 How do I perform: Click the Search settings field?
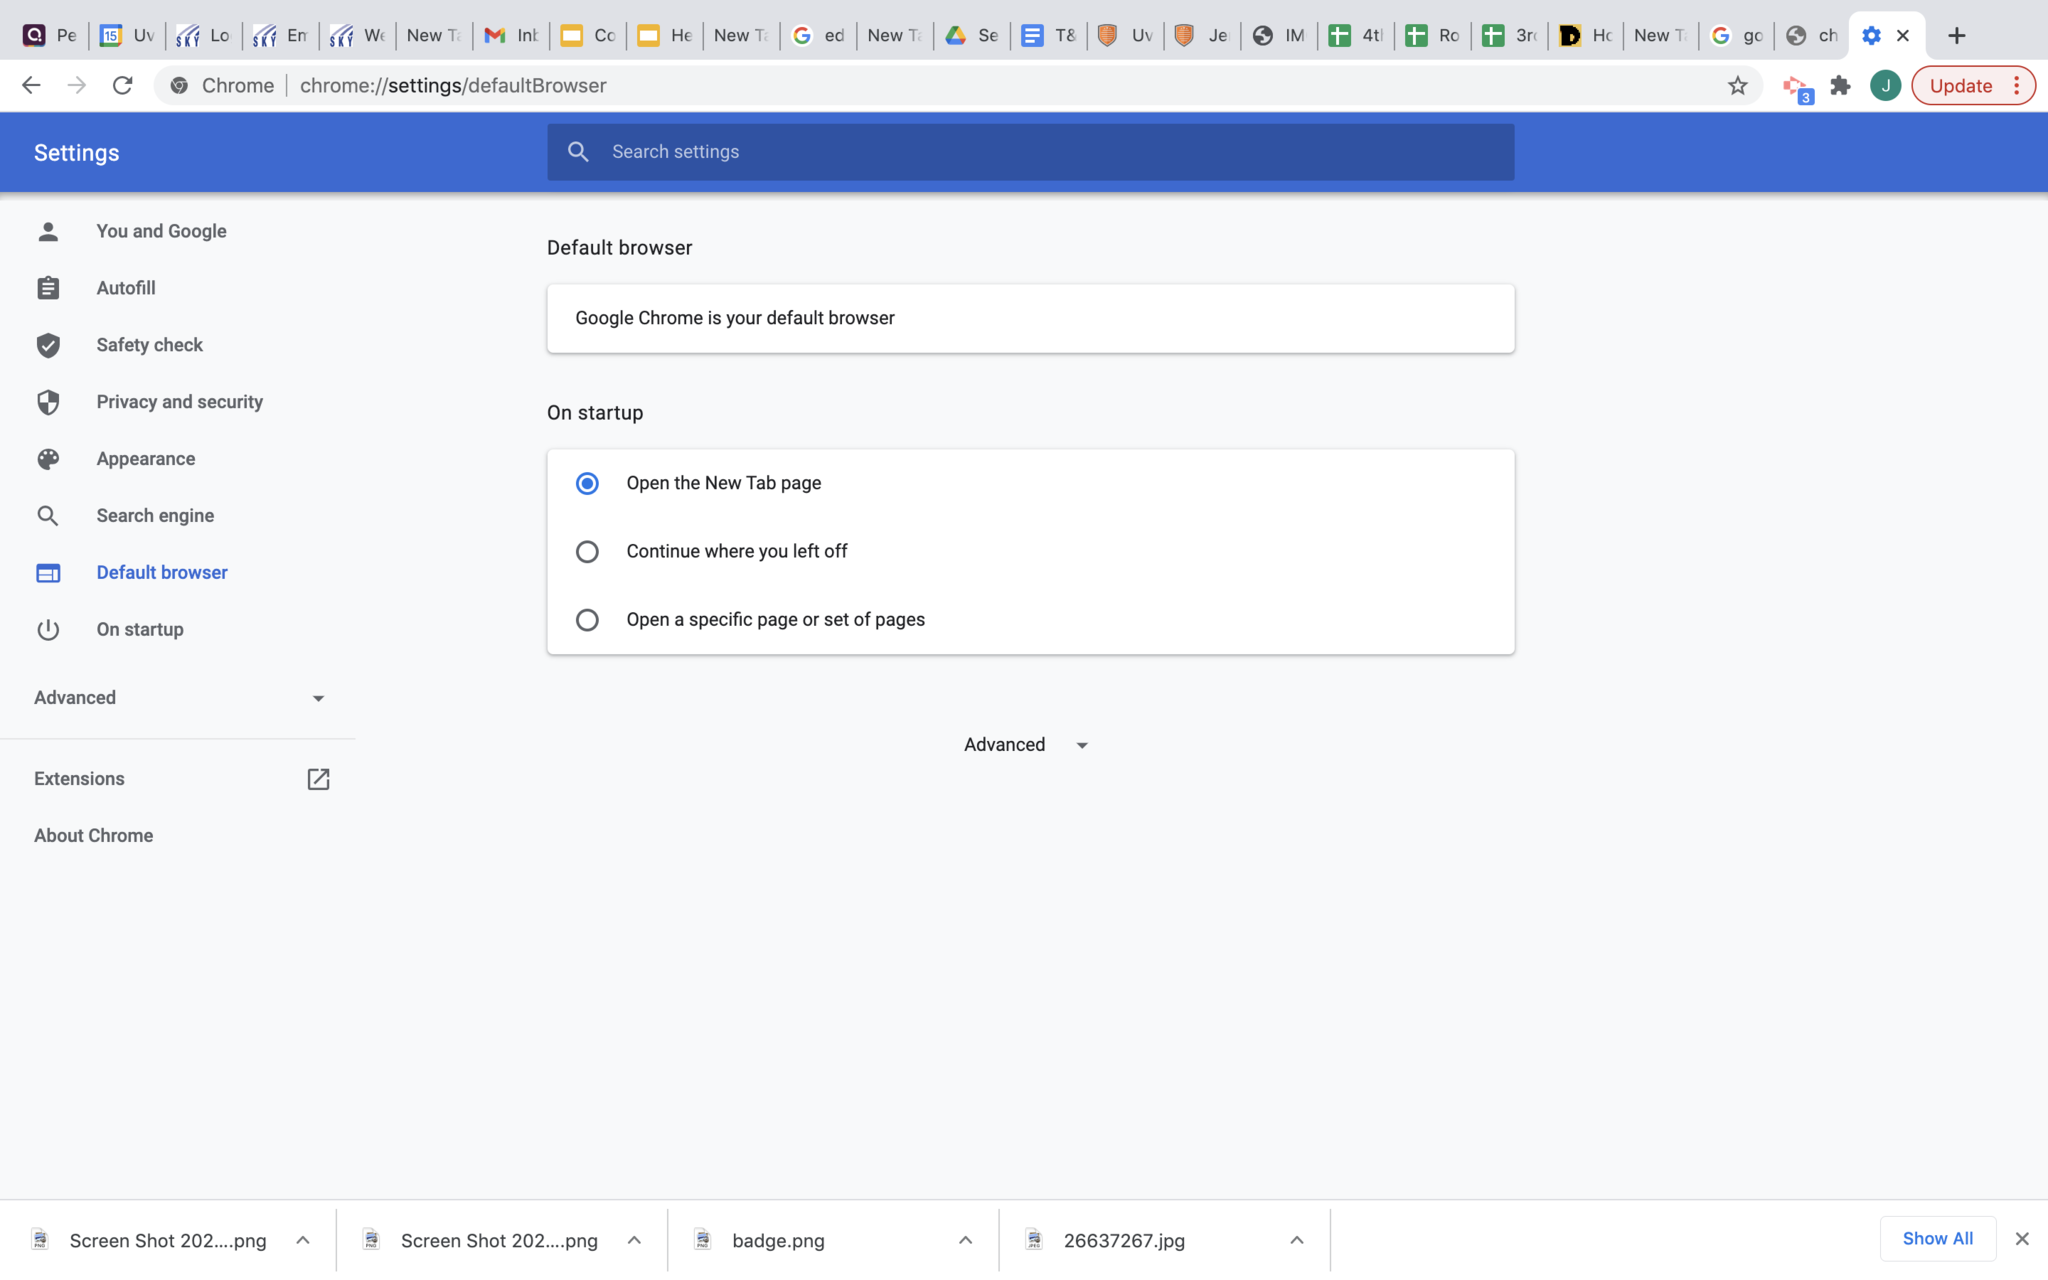tap(1030, 152)
